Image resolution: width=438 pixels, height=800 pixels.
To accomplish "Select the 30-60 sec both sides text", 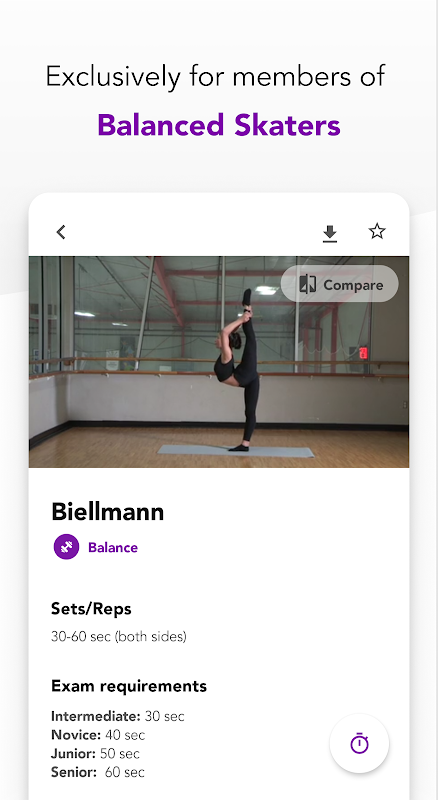I will click(119, 637).
